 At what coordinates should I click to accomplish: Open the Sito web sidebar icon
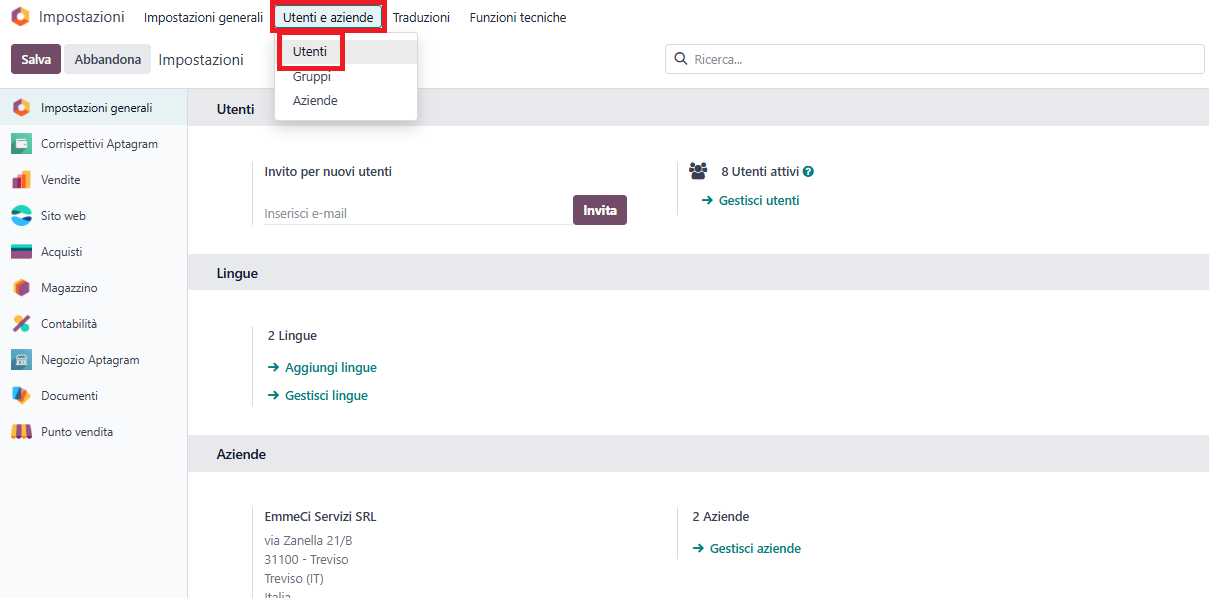(x=21, y=216)
